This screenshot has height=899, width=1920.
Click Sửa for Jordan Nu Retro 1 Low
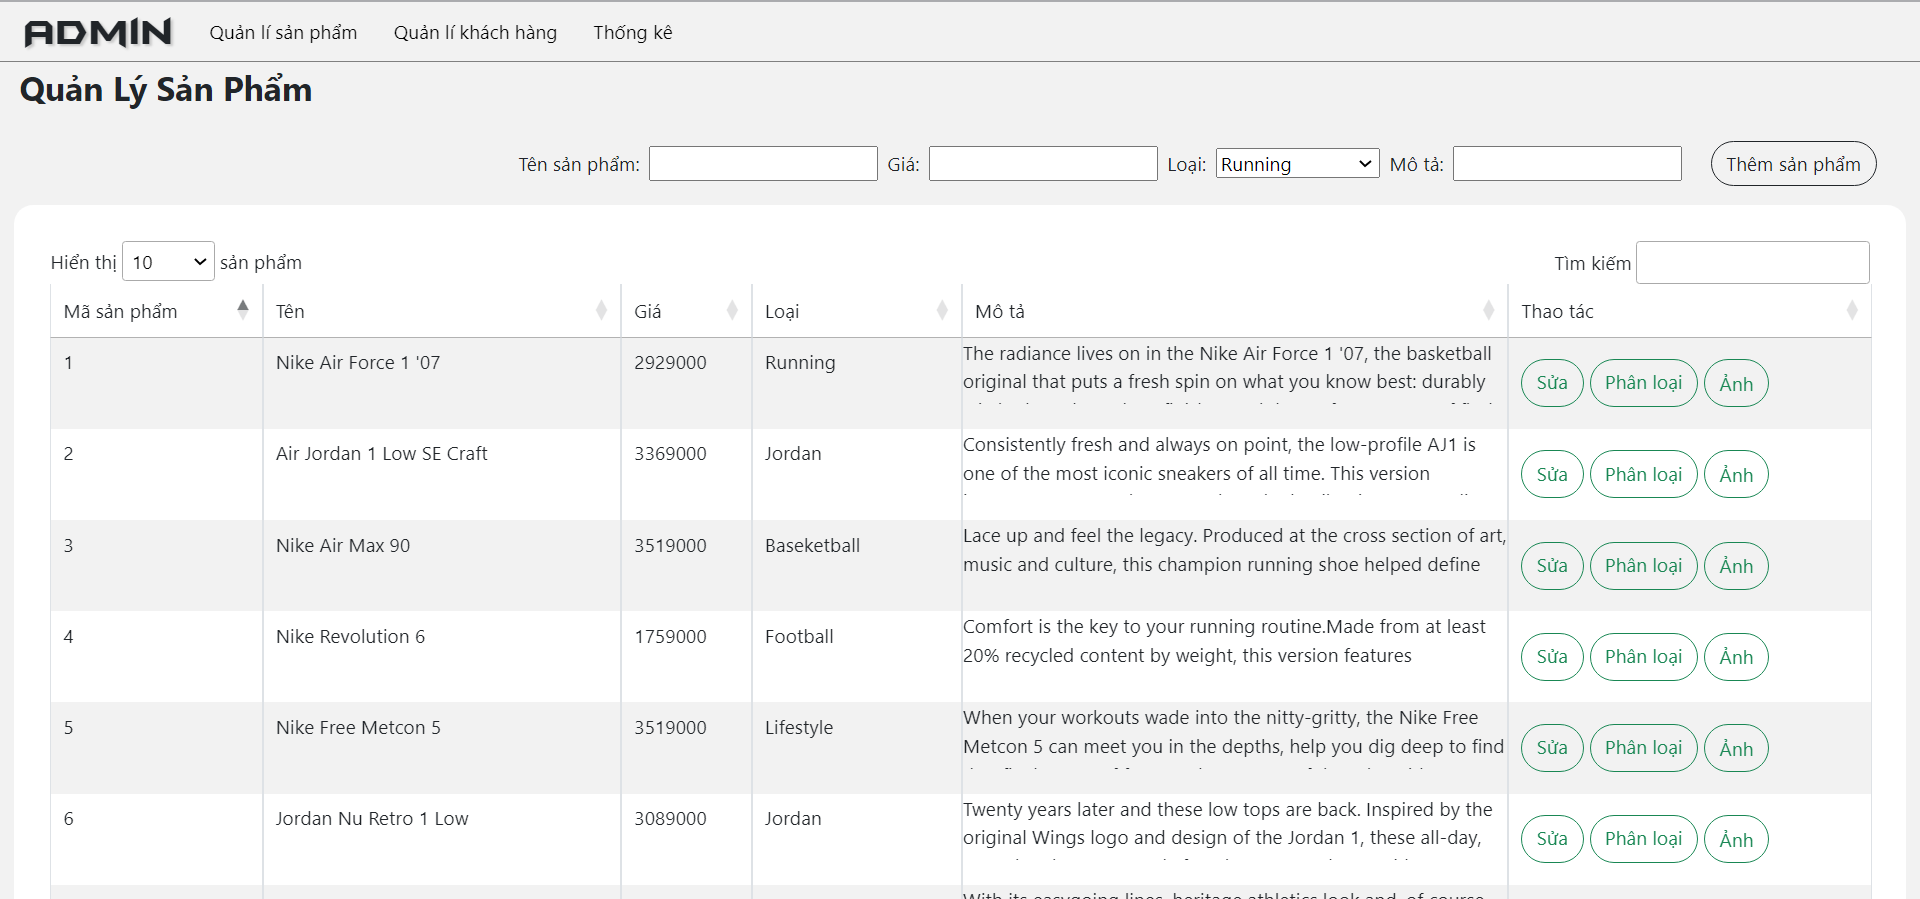(1552, 839)
